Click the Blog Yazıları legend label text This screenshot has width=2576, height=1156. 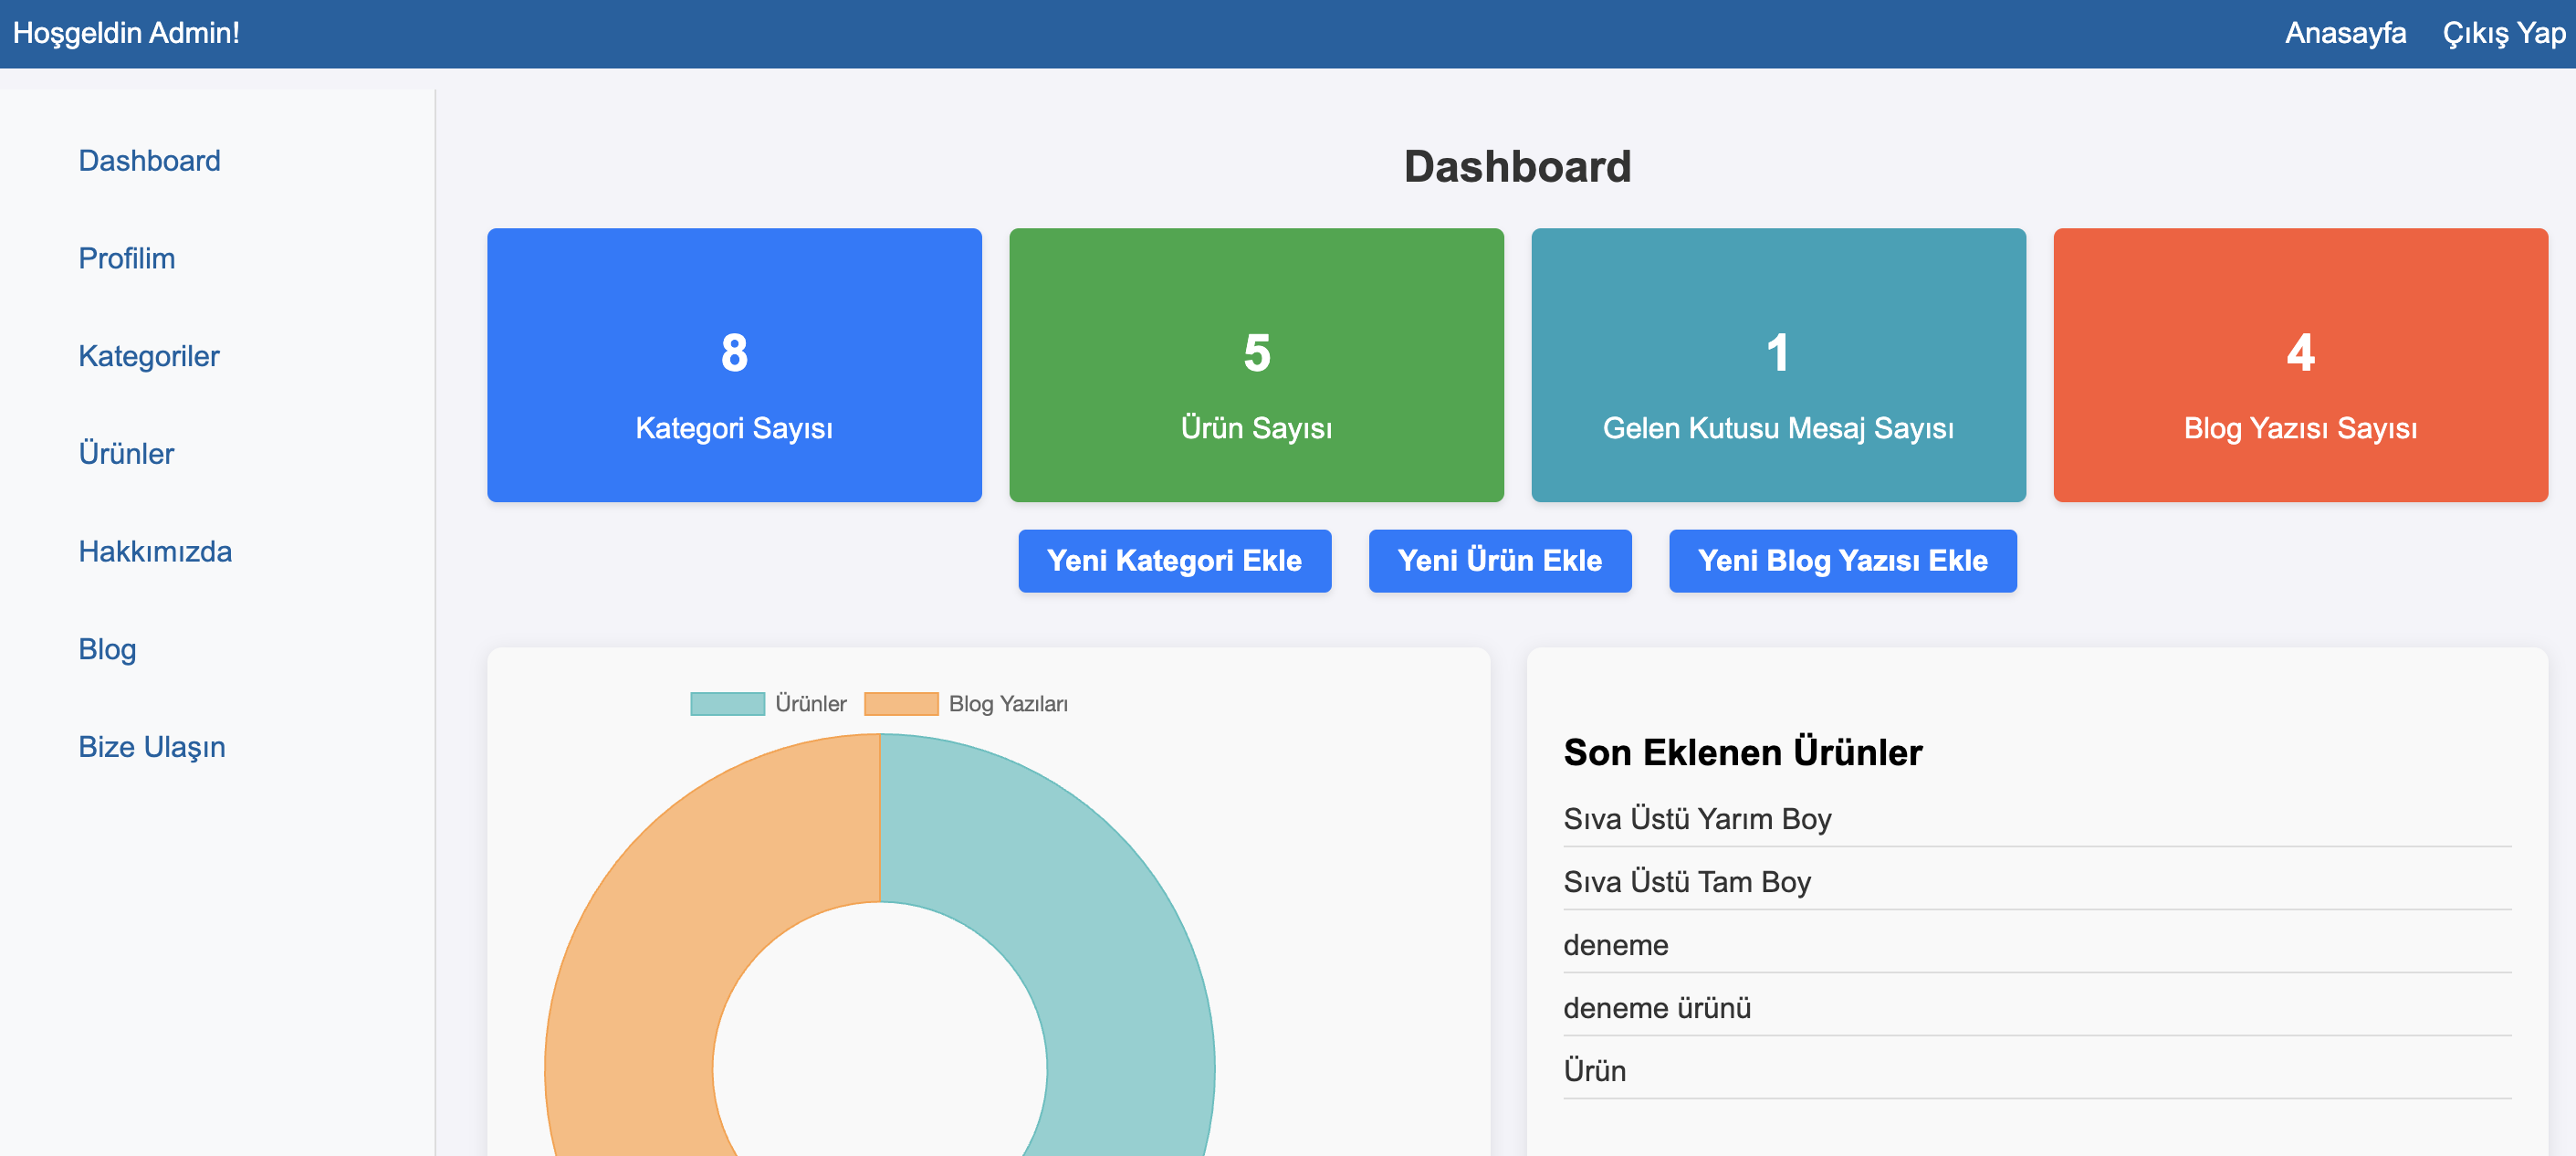click(1008, 704)
